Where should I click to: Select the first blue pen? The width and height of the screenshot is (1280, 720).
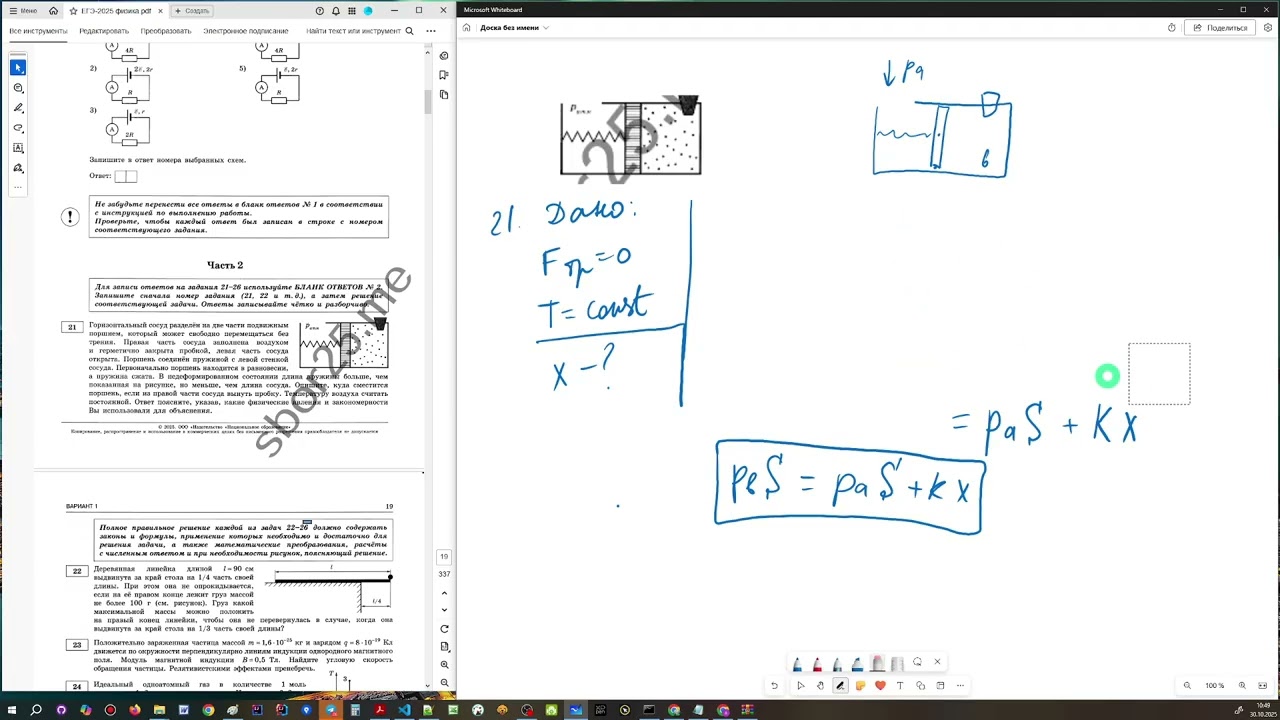pos(797,664)
